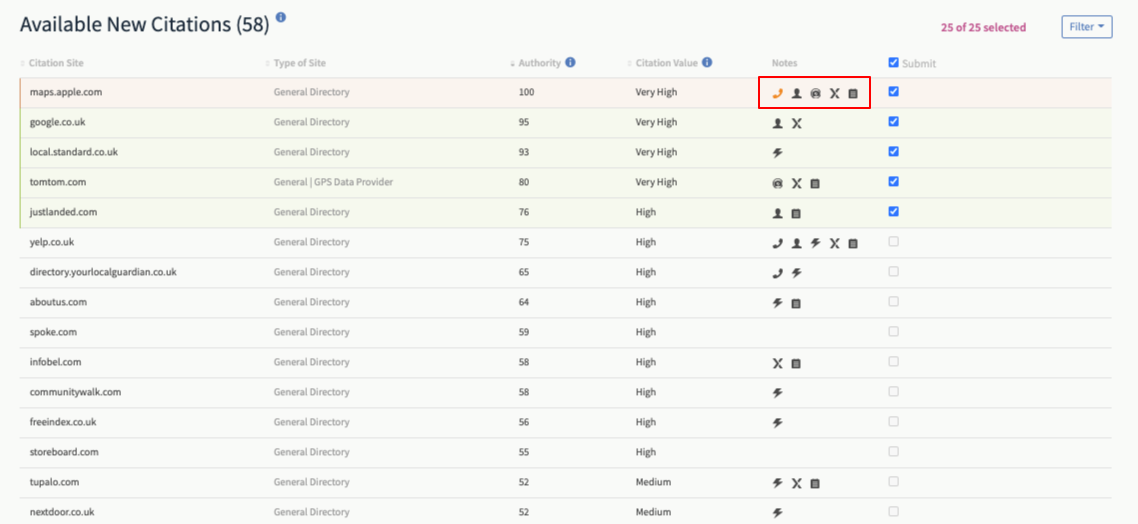Check the Submit box for infobel.com
The width and height of the screenshot is (1138, 524).
pos(893,361)
